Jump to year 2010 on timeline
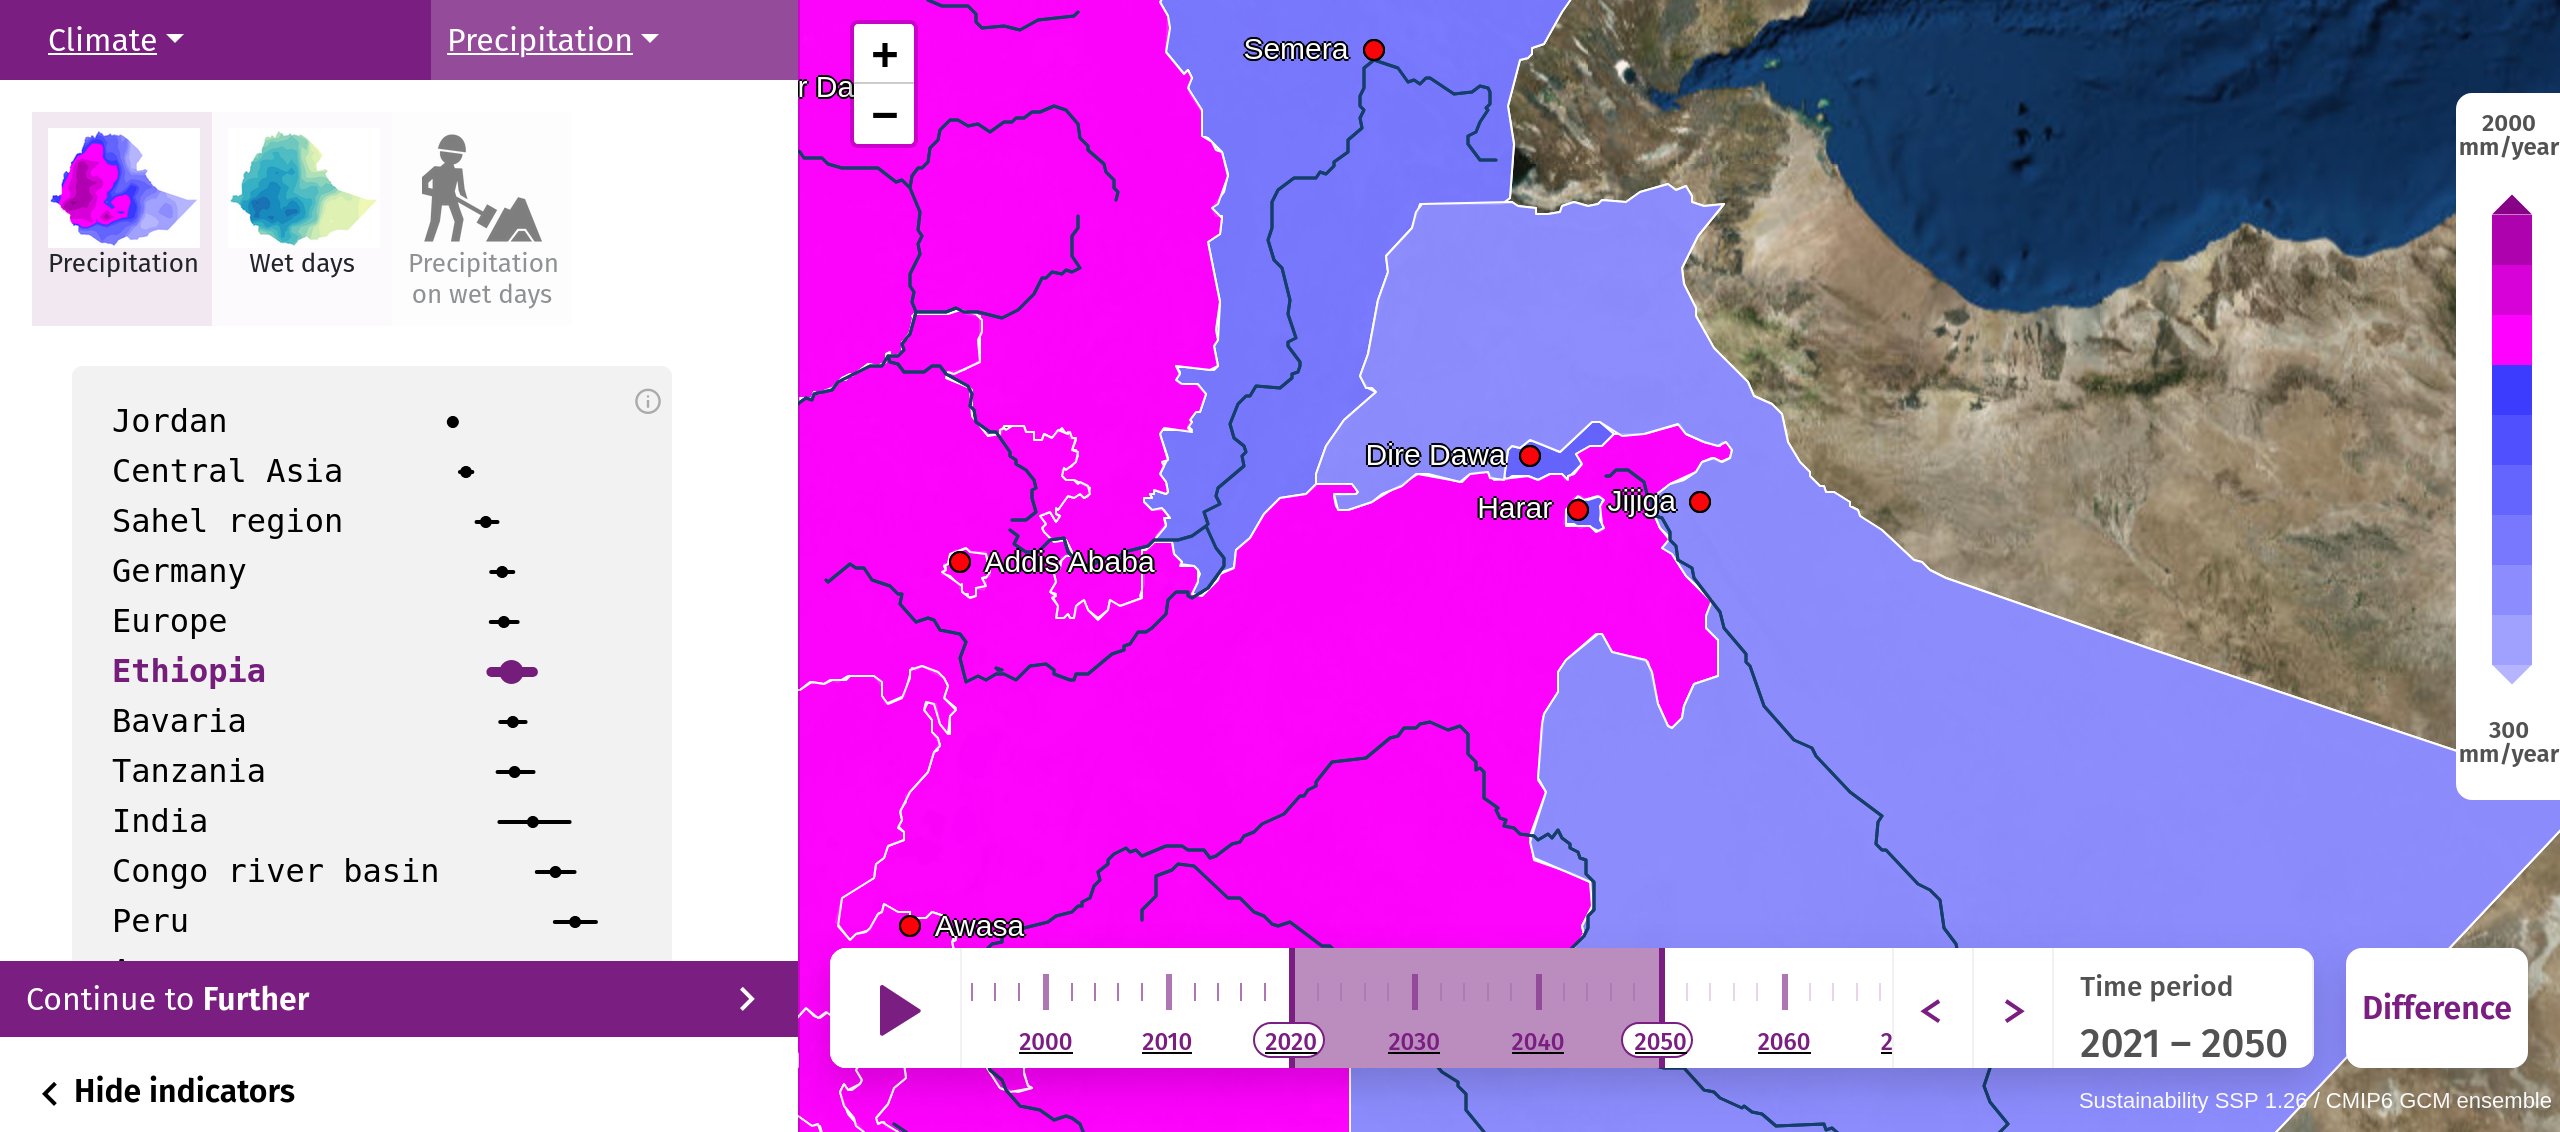 click(1167, 1042)
